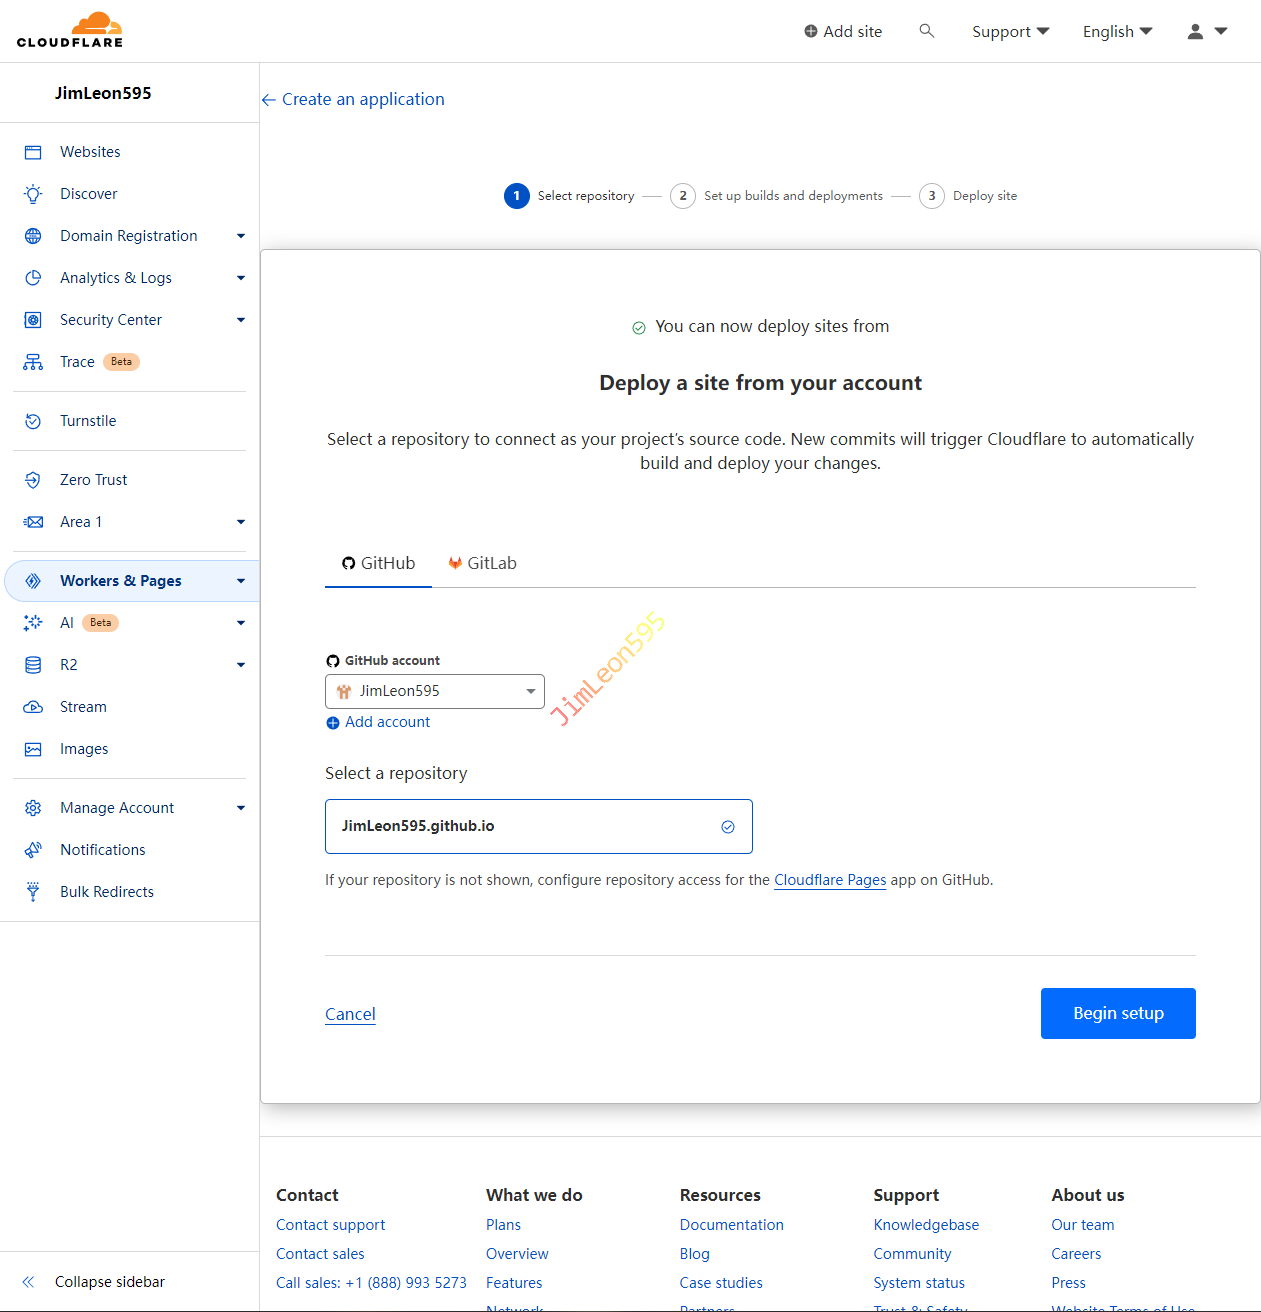Click the Cancel link
The height and width of the screenshot is (1312, 1261).
[x=350, y=1014]
